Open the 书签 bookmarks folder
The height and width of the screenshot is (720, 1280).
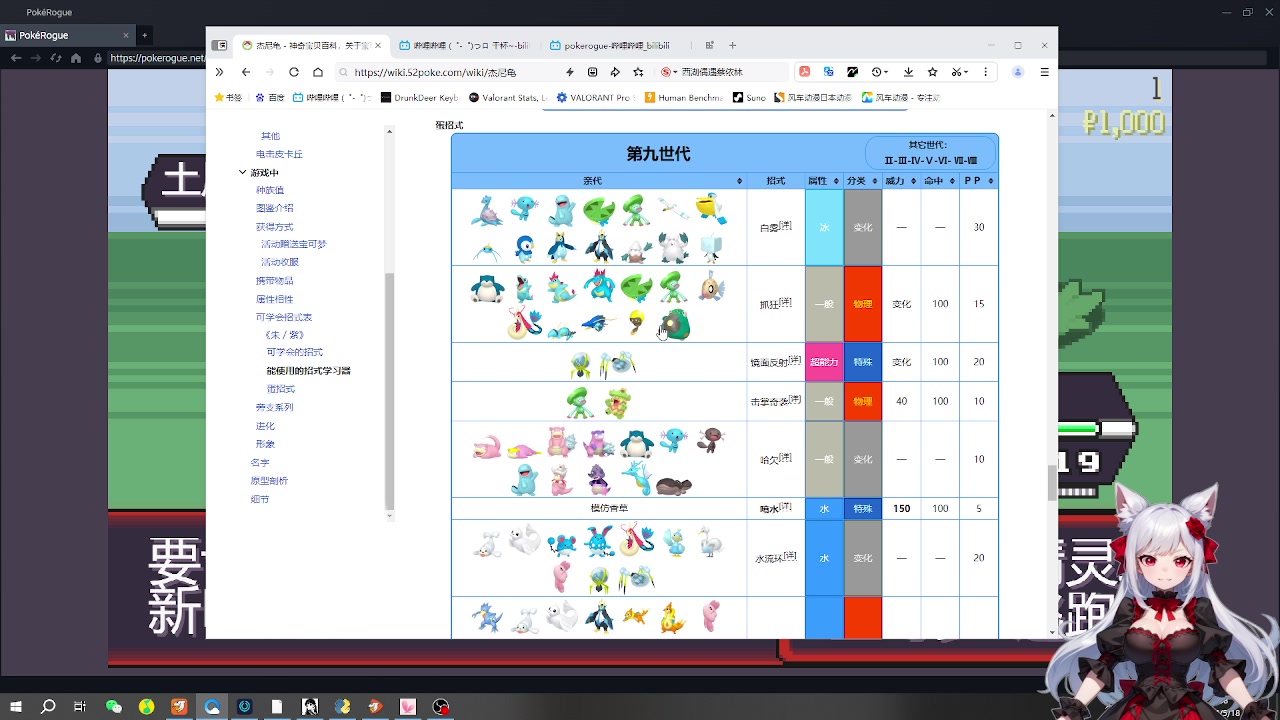228,98
